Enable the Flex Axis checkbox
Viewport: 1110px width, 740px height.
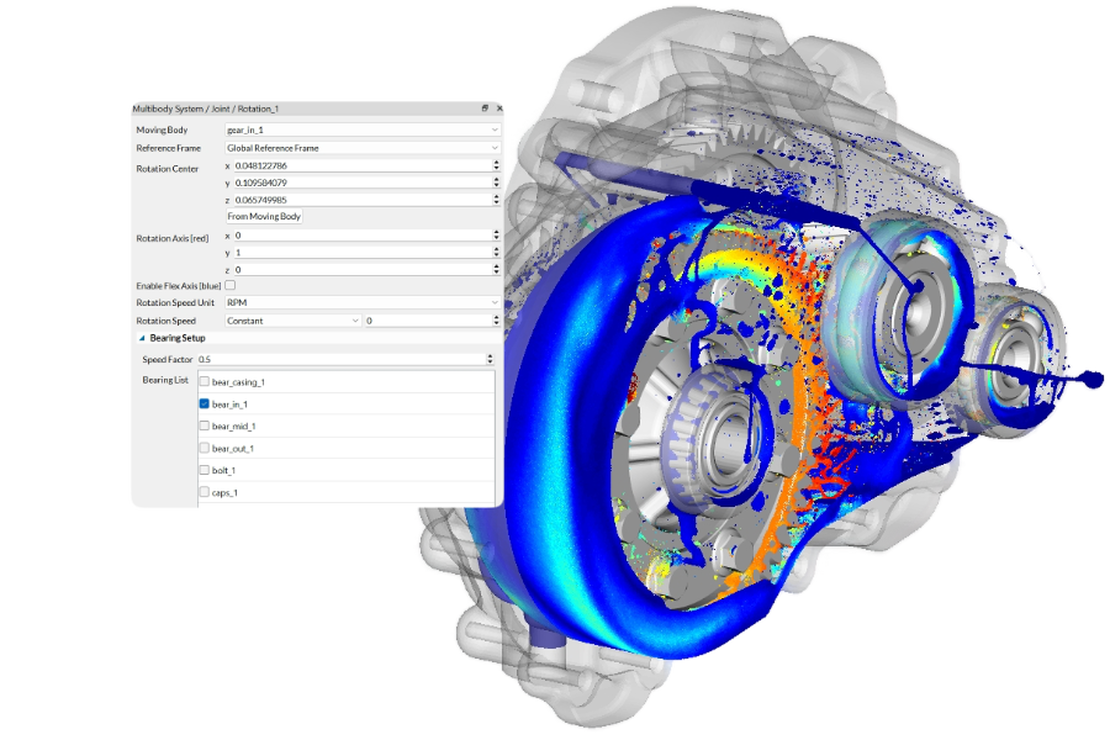[230, 286]
